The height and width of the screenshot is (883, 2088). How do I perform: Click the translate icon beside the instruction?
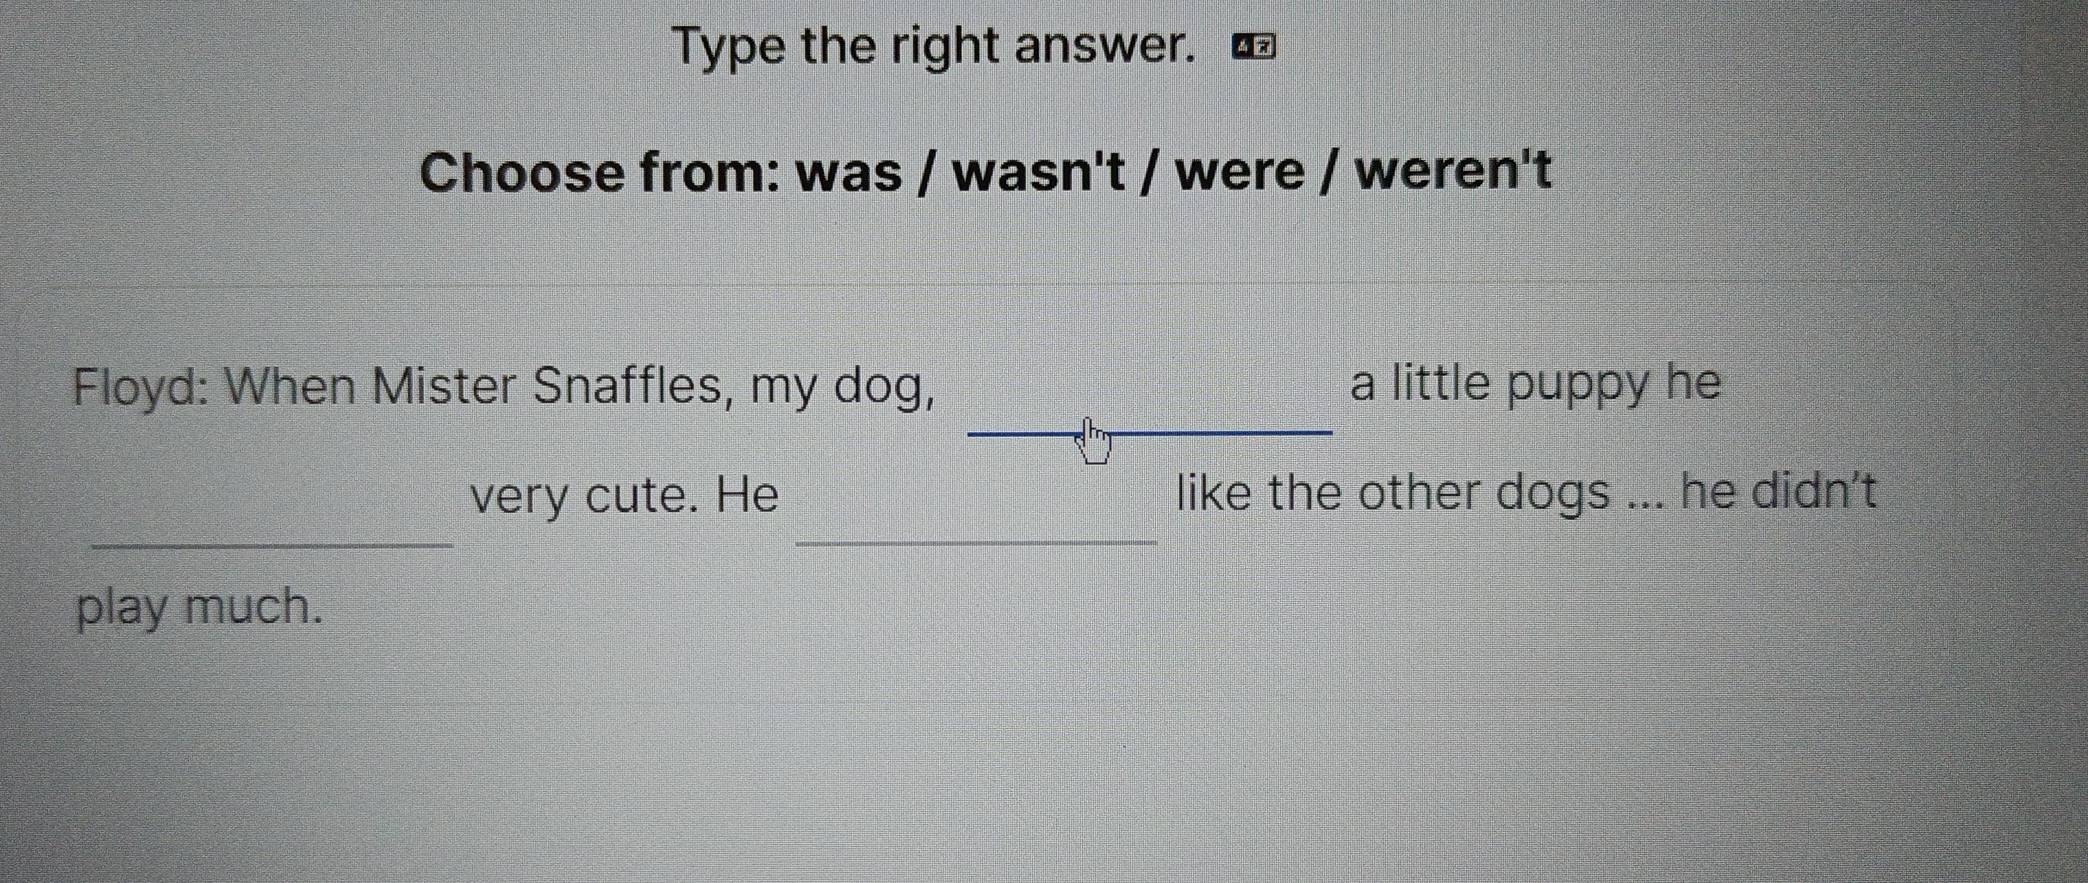(x=1254, y=46)
